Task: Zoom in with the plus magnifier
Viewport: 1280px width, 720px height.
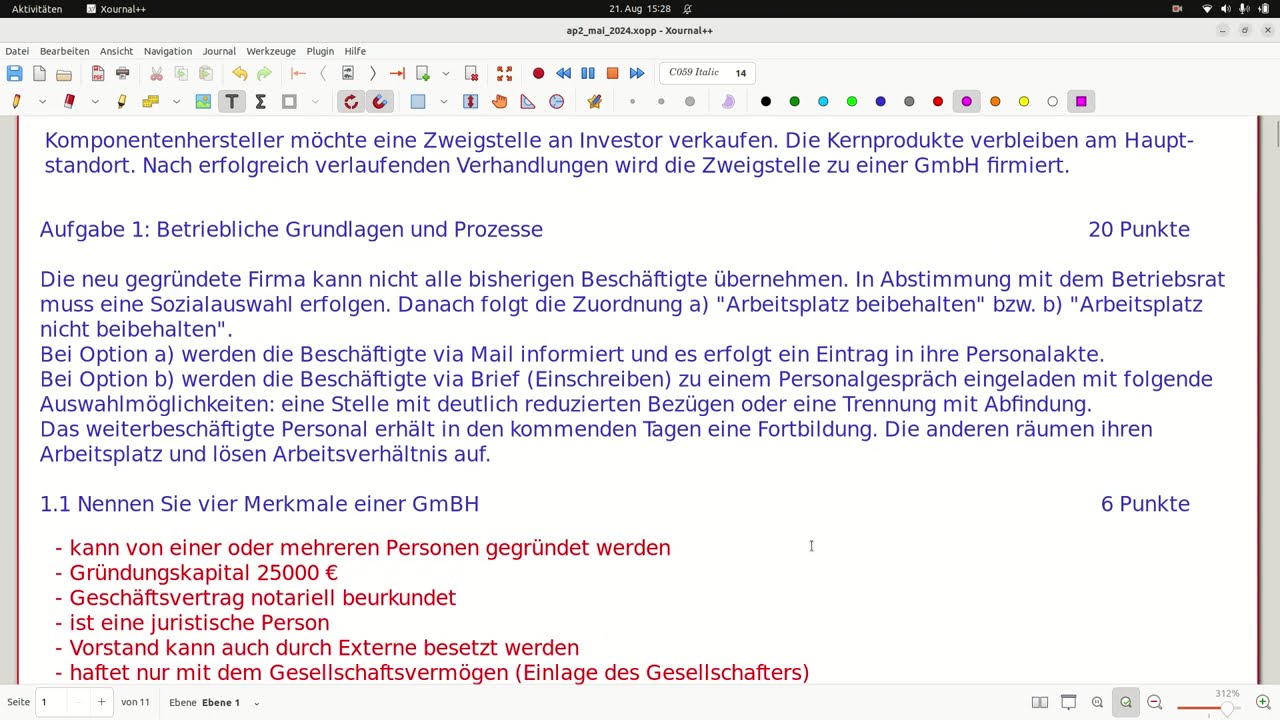Action: pyautogui.click(x=1263, y=702)
